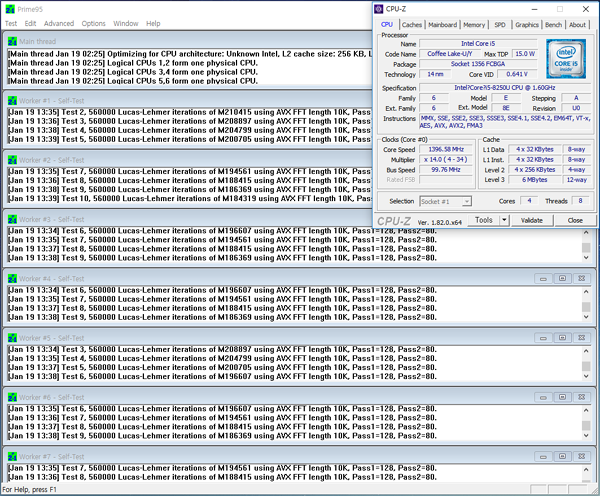The image size is (600, 496).
Task: Close the Worker #7 child window
Action: pos(582,457)
